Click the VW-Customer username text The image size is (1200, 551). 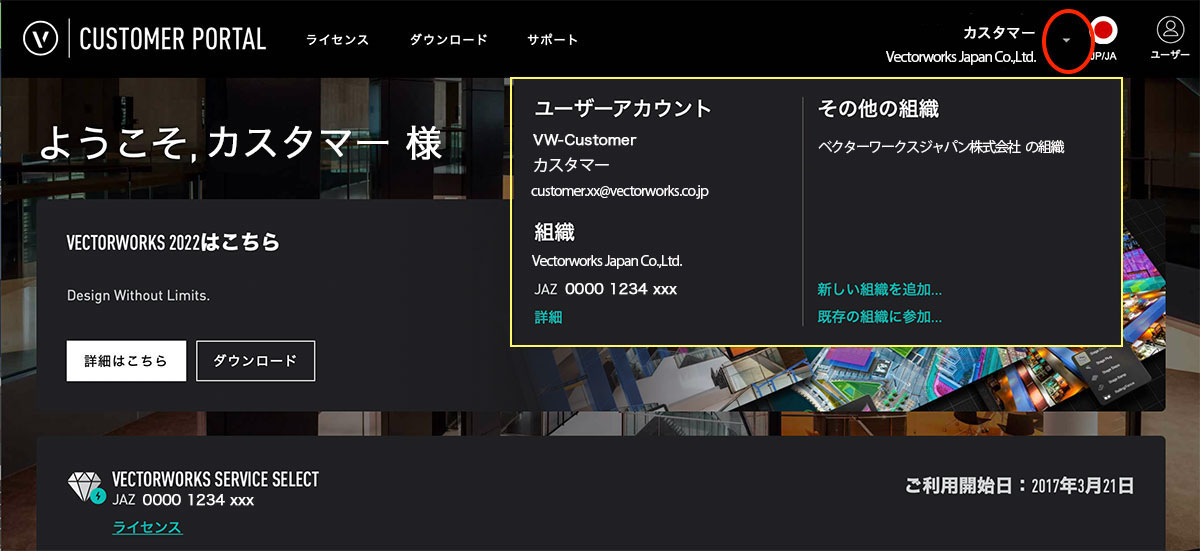pos(585,140)
